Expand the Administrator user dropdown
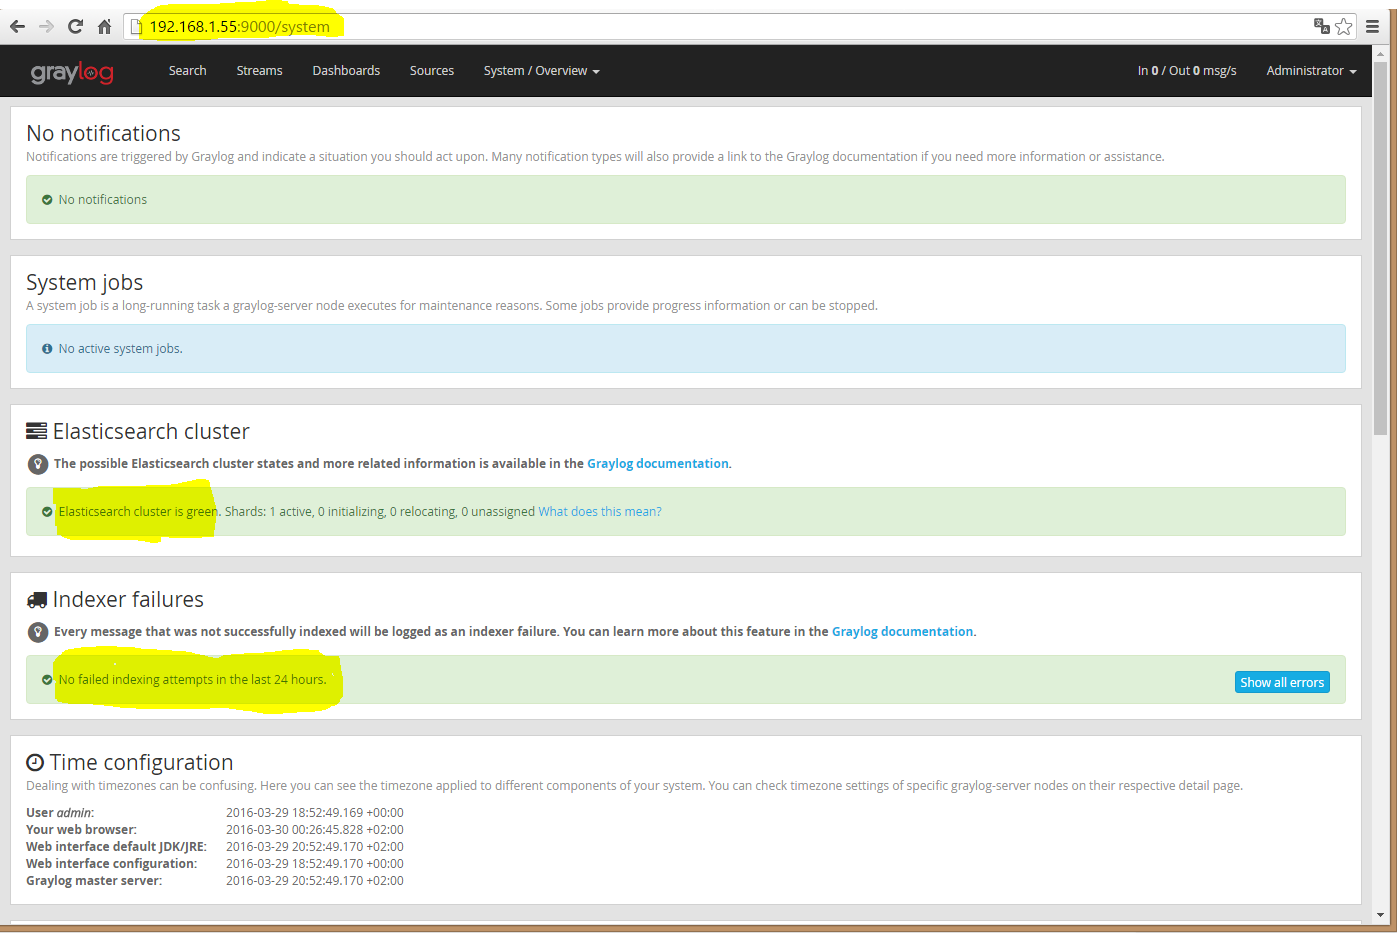This screenshot has width=1397, height=933. pos(1311,71)
